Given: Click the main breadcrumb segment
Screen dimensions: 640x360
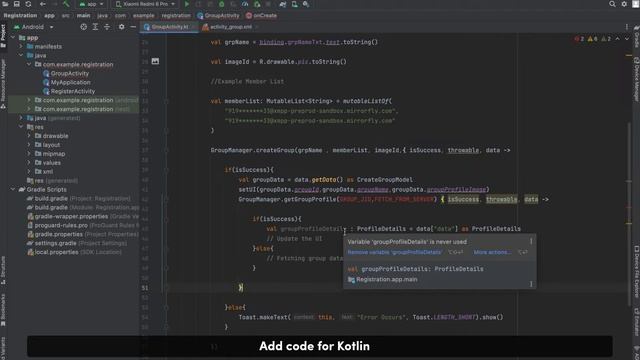Looking at the screenshot, I should pos(83,16).
